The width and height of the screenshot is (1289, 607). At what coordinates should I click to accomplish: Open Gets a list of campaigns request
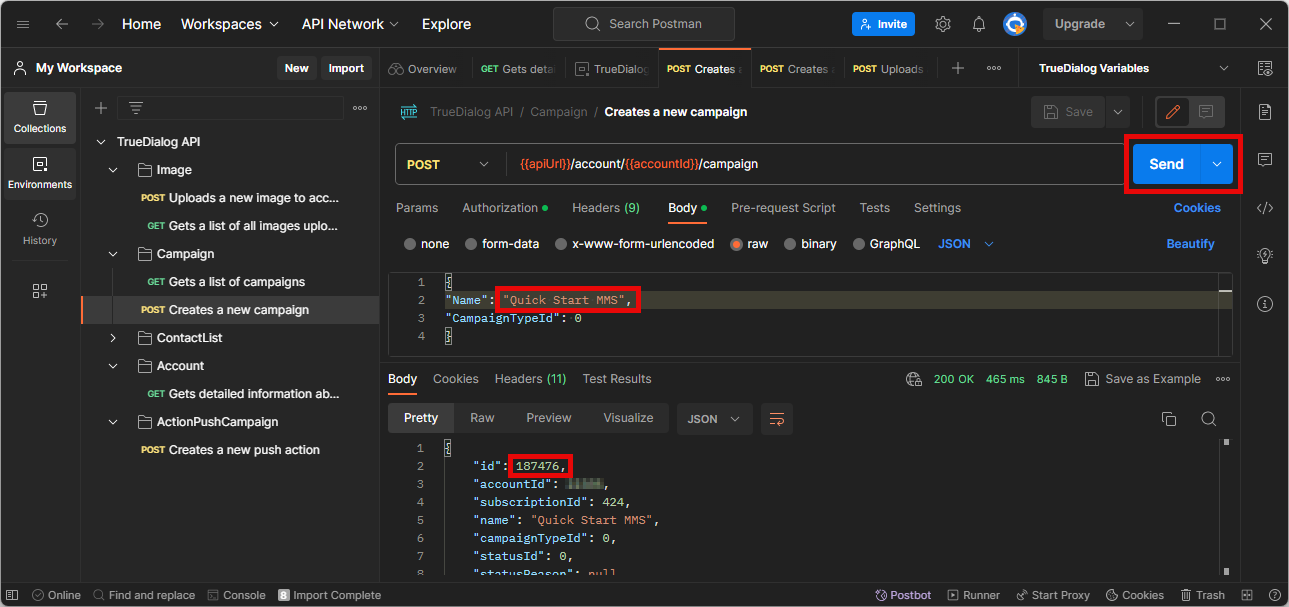coord(237,282)
